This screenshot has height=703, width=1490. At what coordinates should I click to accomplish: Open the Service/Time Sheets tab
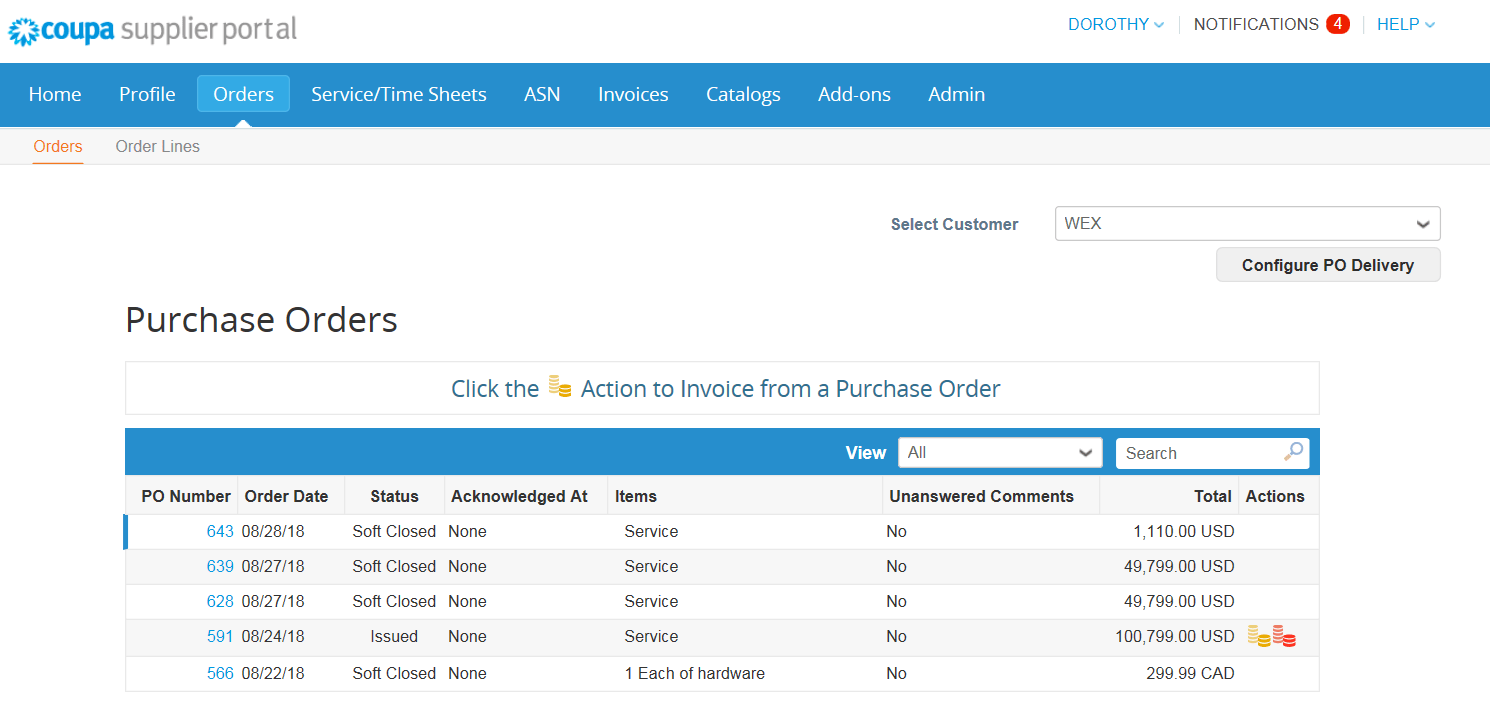[399, 94]
